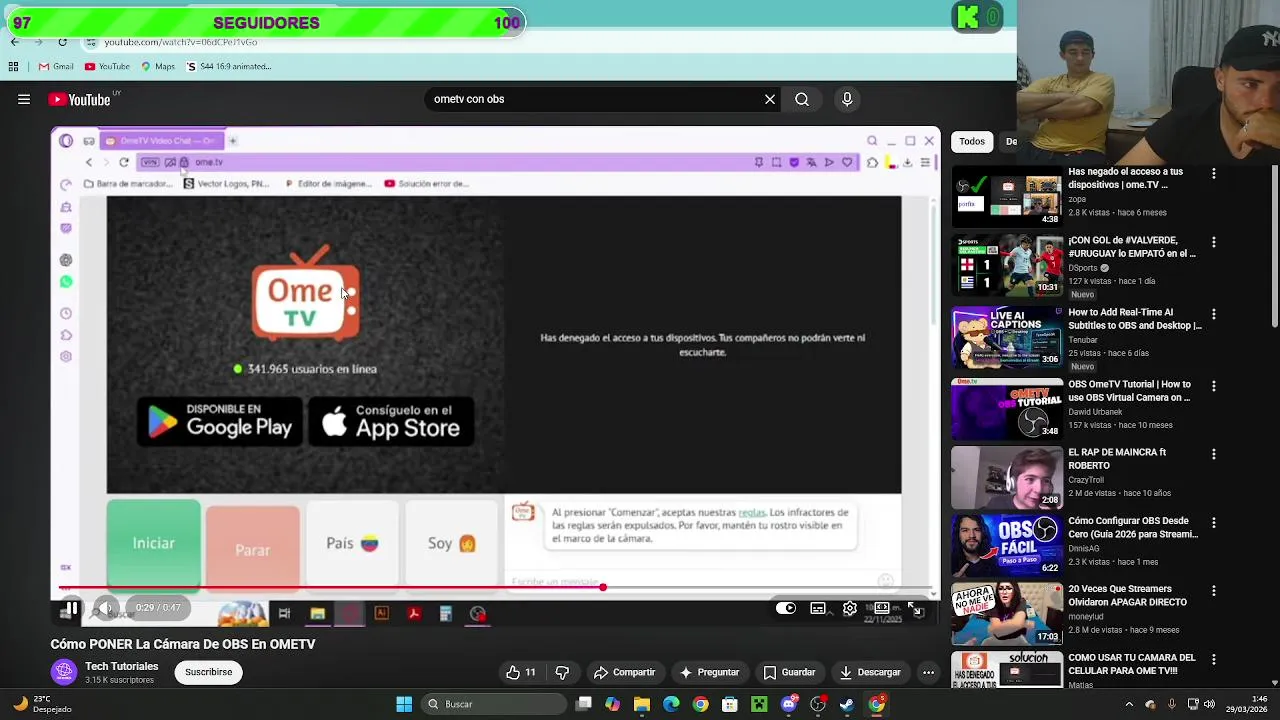
Task: Open the YouTube hamburger guide menu
Action: [x=24, y=99]
